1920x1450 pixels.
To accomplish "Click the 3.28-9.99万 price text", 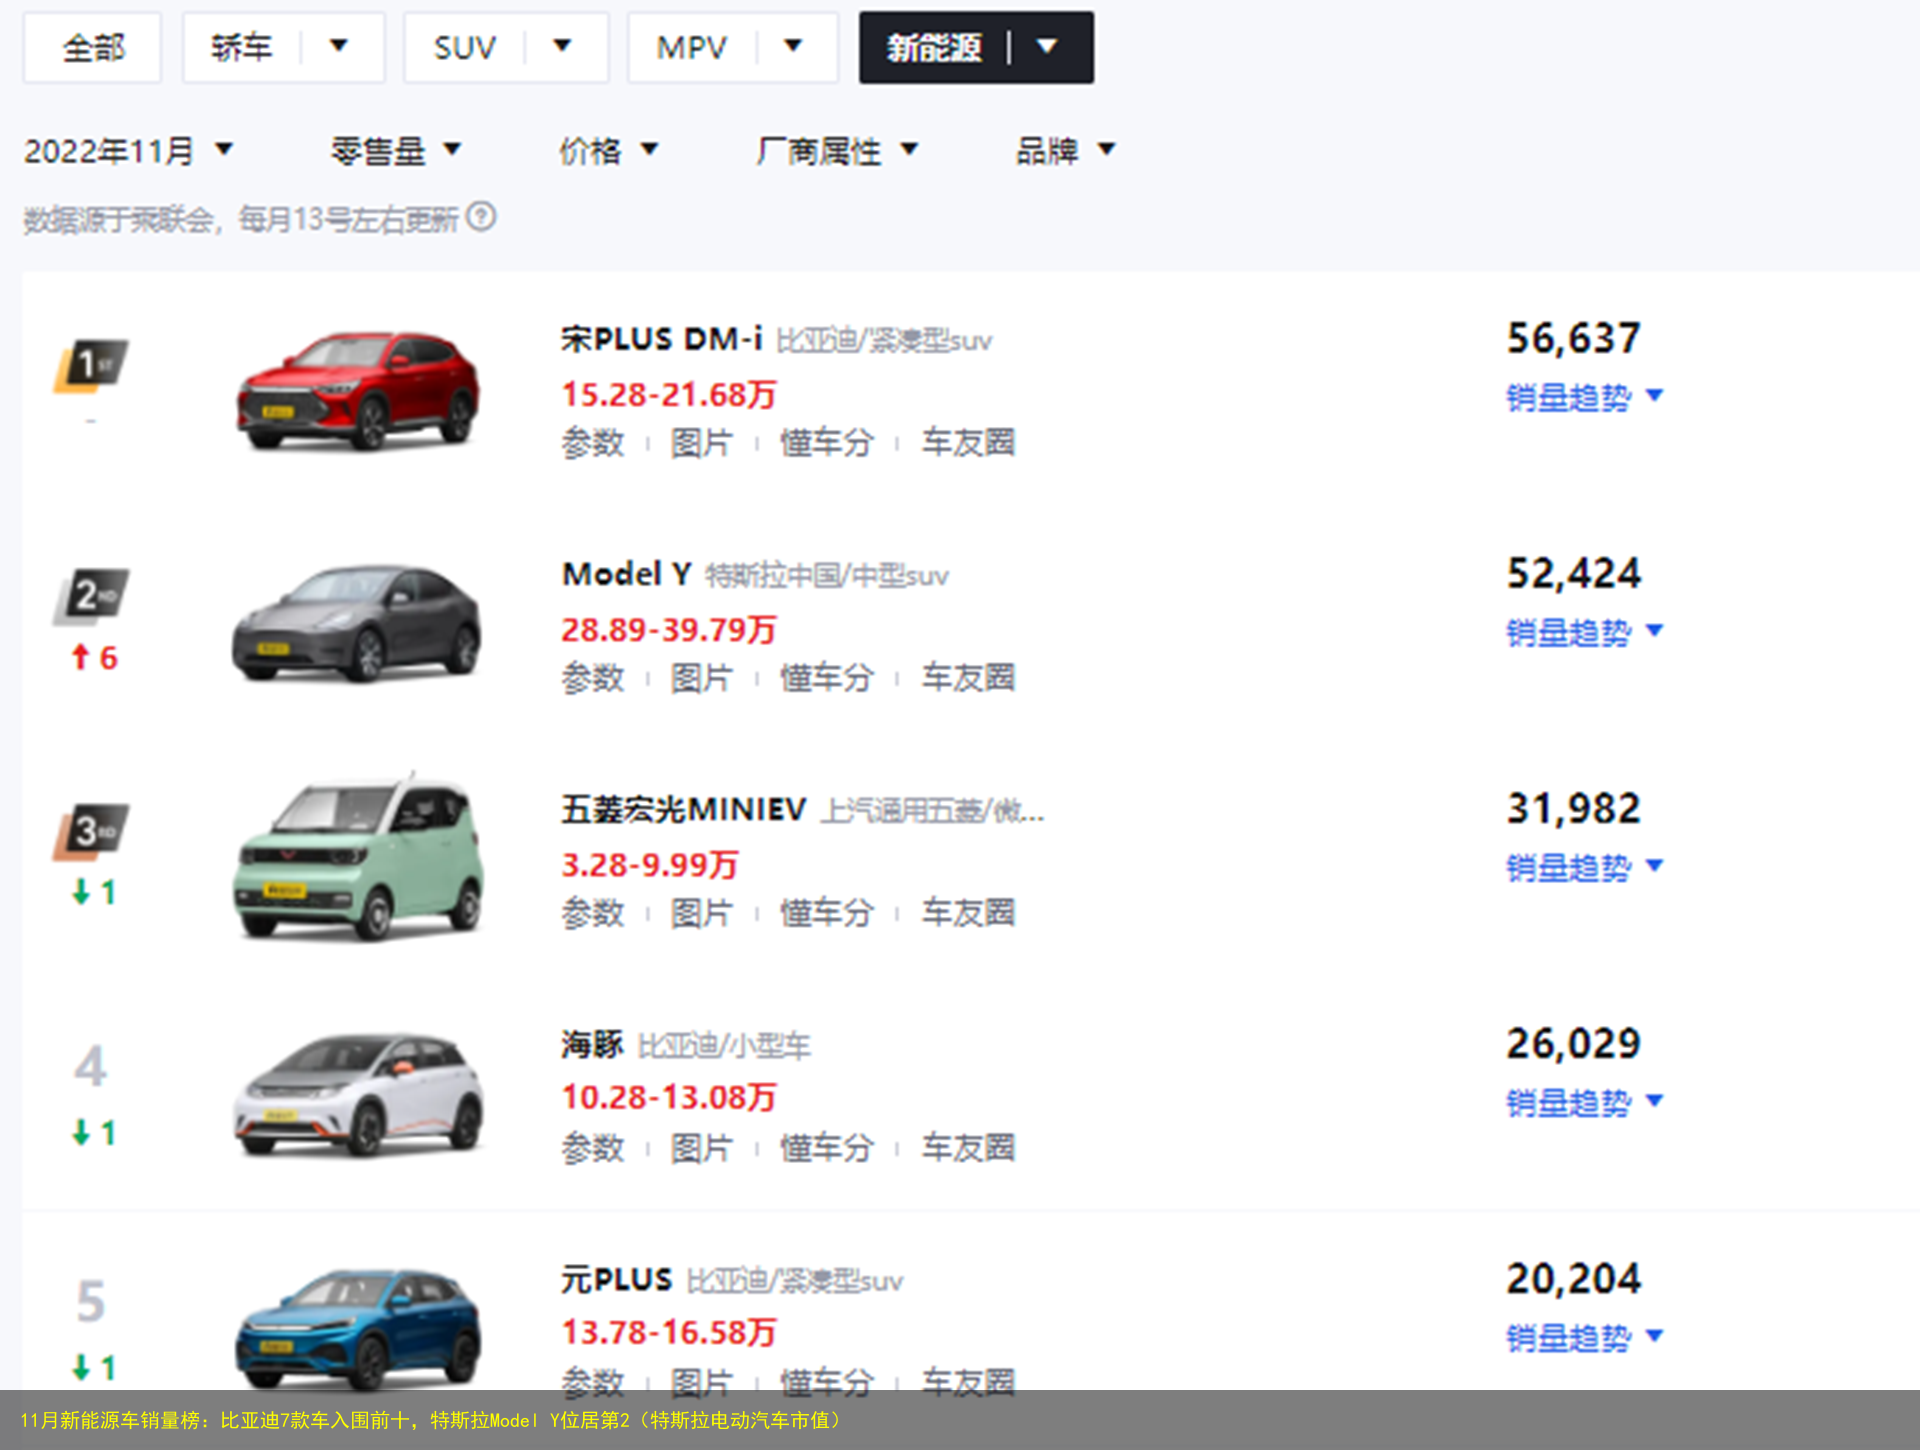I will click(x=650, y=864).
